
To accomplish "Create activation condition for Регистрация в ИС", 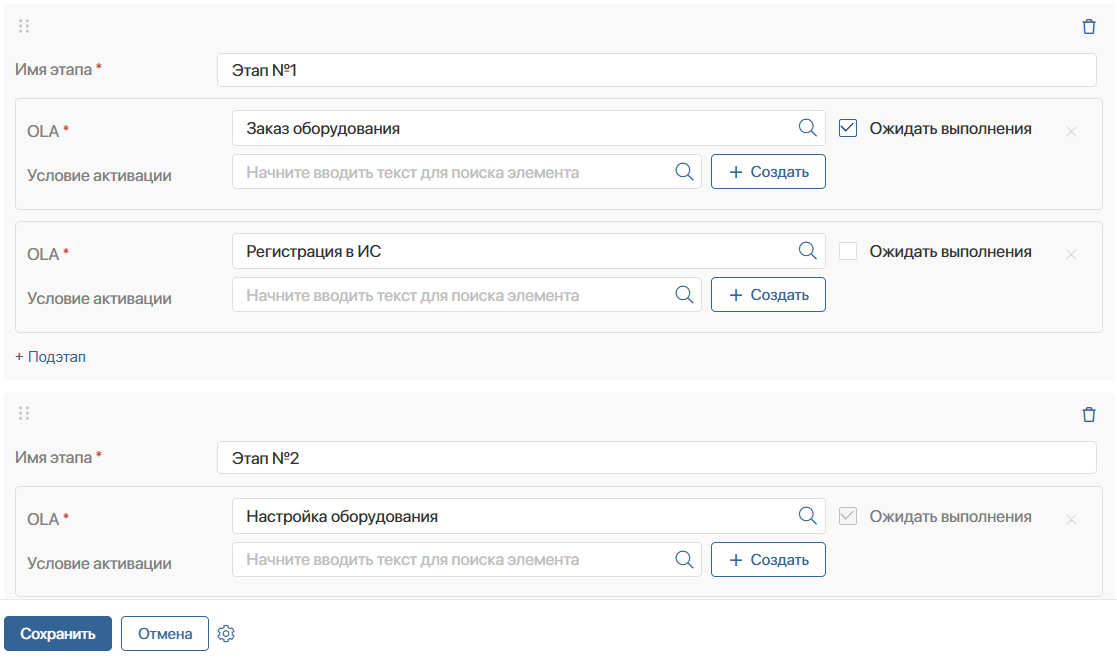I will click(768, 295).
